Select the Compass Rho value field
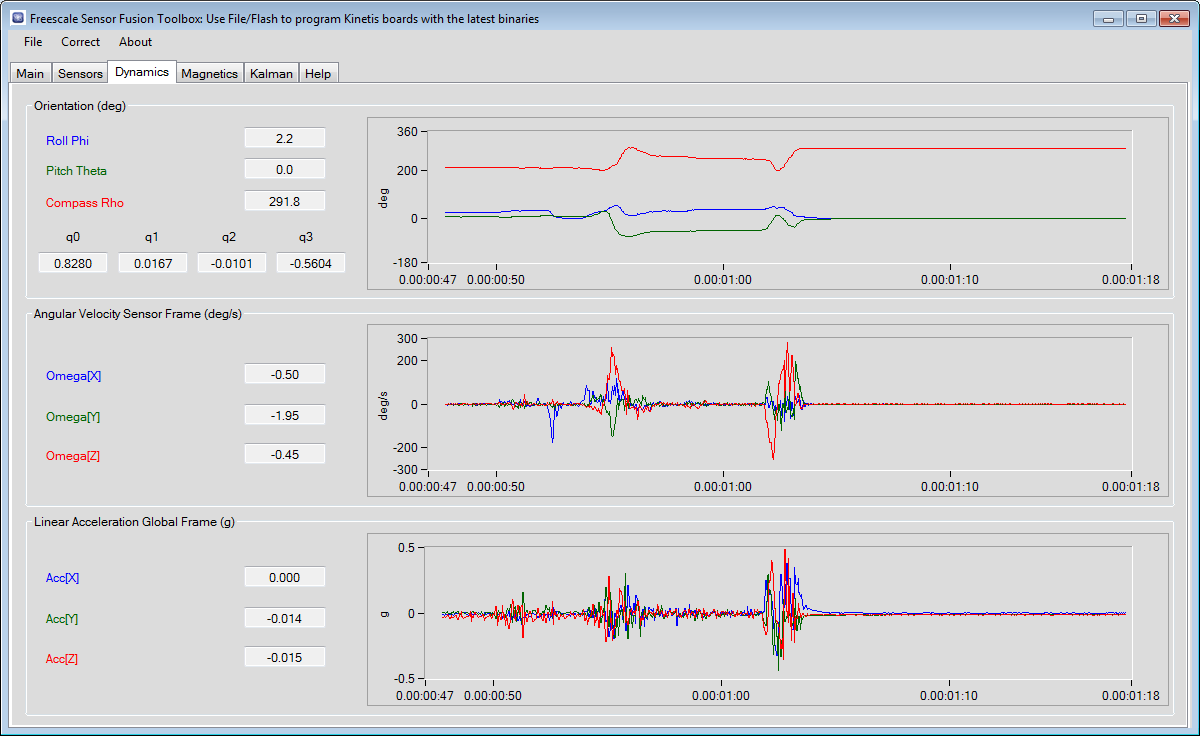 point(285,201)
